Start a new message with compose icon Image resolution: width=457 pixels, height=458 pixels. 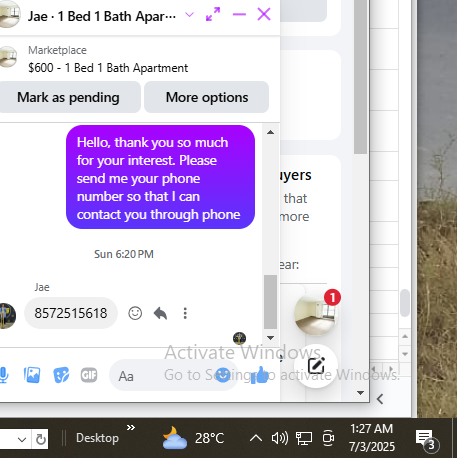(316, 366)
